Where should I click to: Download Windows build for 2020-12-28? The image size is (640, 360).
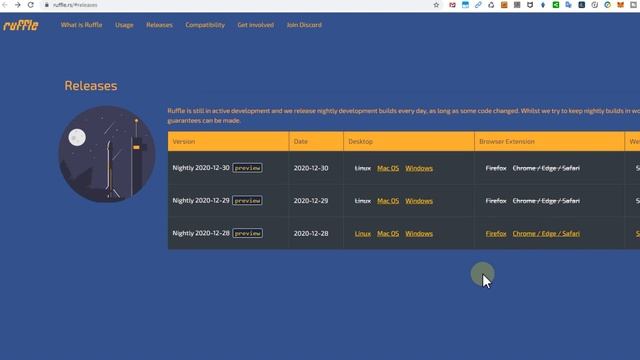pyautogui.click(x=419, y=233)
